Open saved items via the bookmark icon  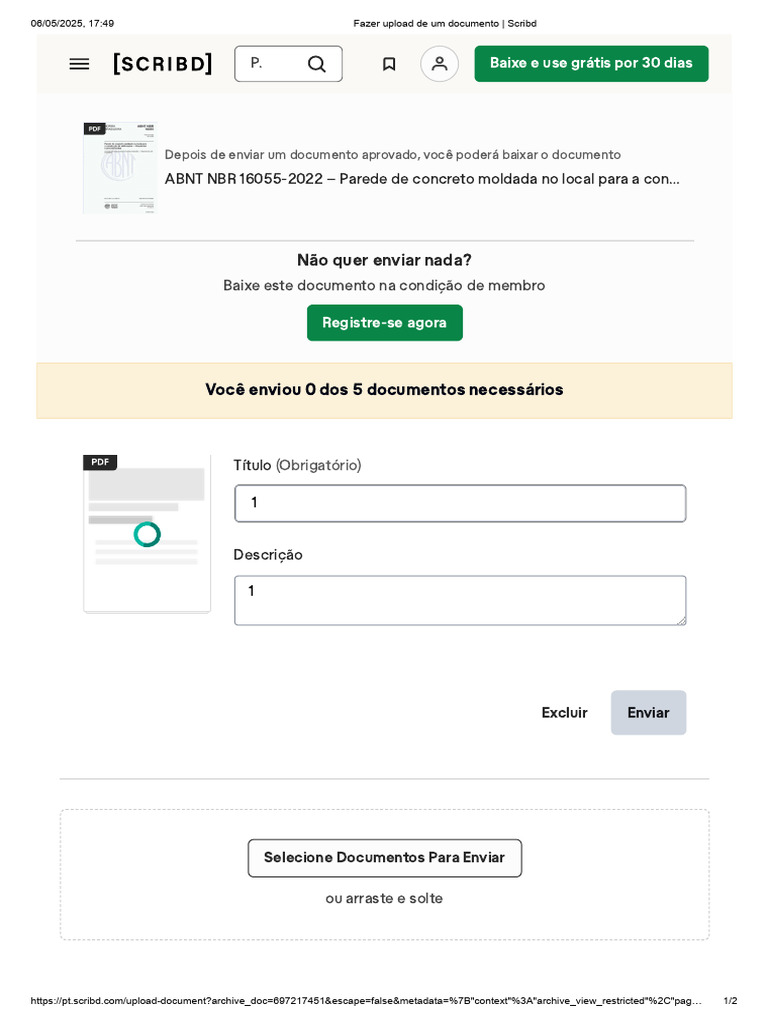pyautogui.click(x=389, y=64)
